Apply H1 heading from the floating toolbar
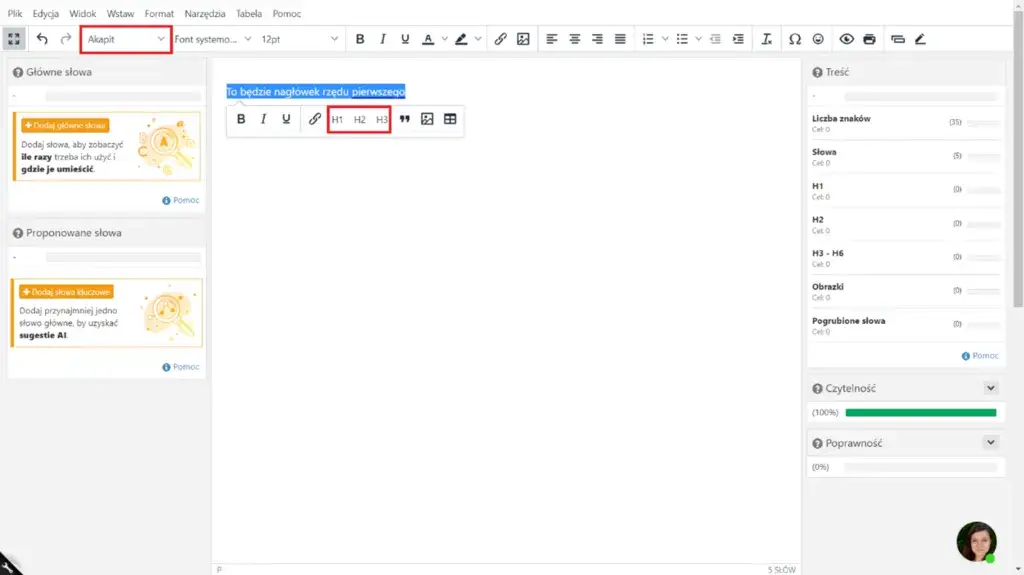 [x=337, y=119]
